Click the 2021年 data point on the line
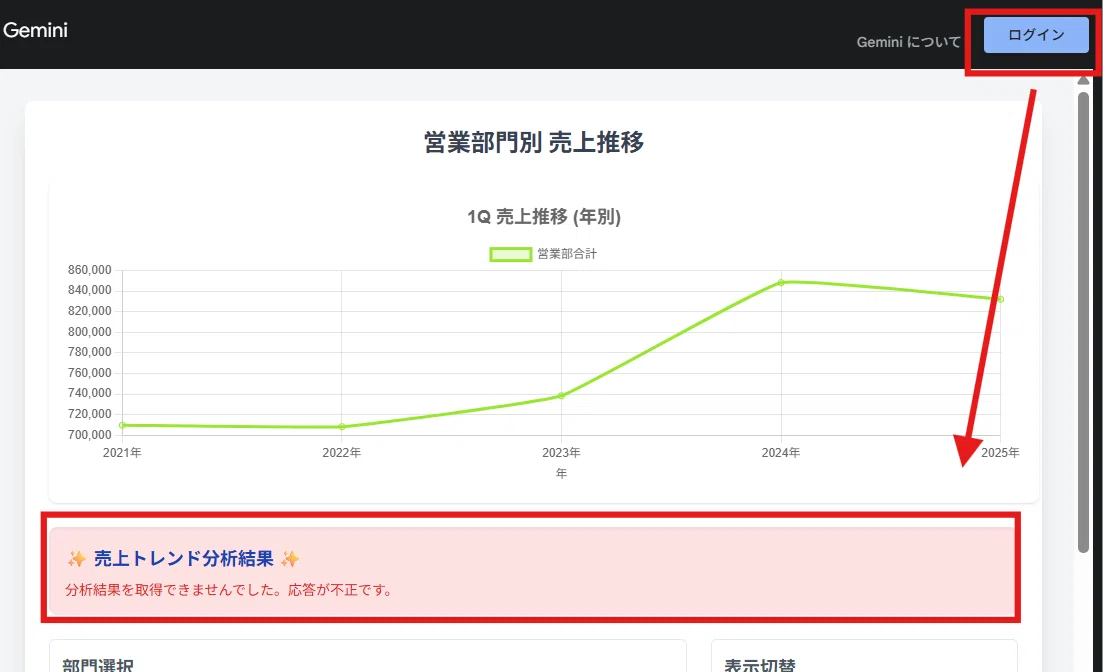This screenshot has width=1103, height=672. point(122,425)
